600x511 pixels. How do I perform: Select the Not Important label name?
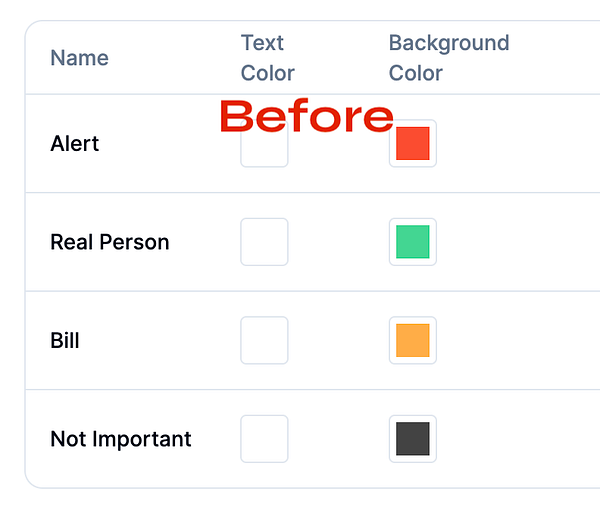point(121,439)
